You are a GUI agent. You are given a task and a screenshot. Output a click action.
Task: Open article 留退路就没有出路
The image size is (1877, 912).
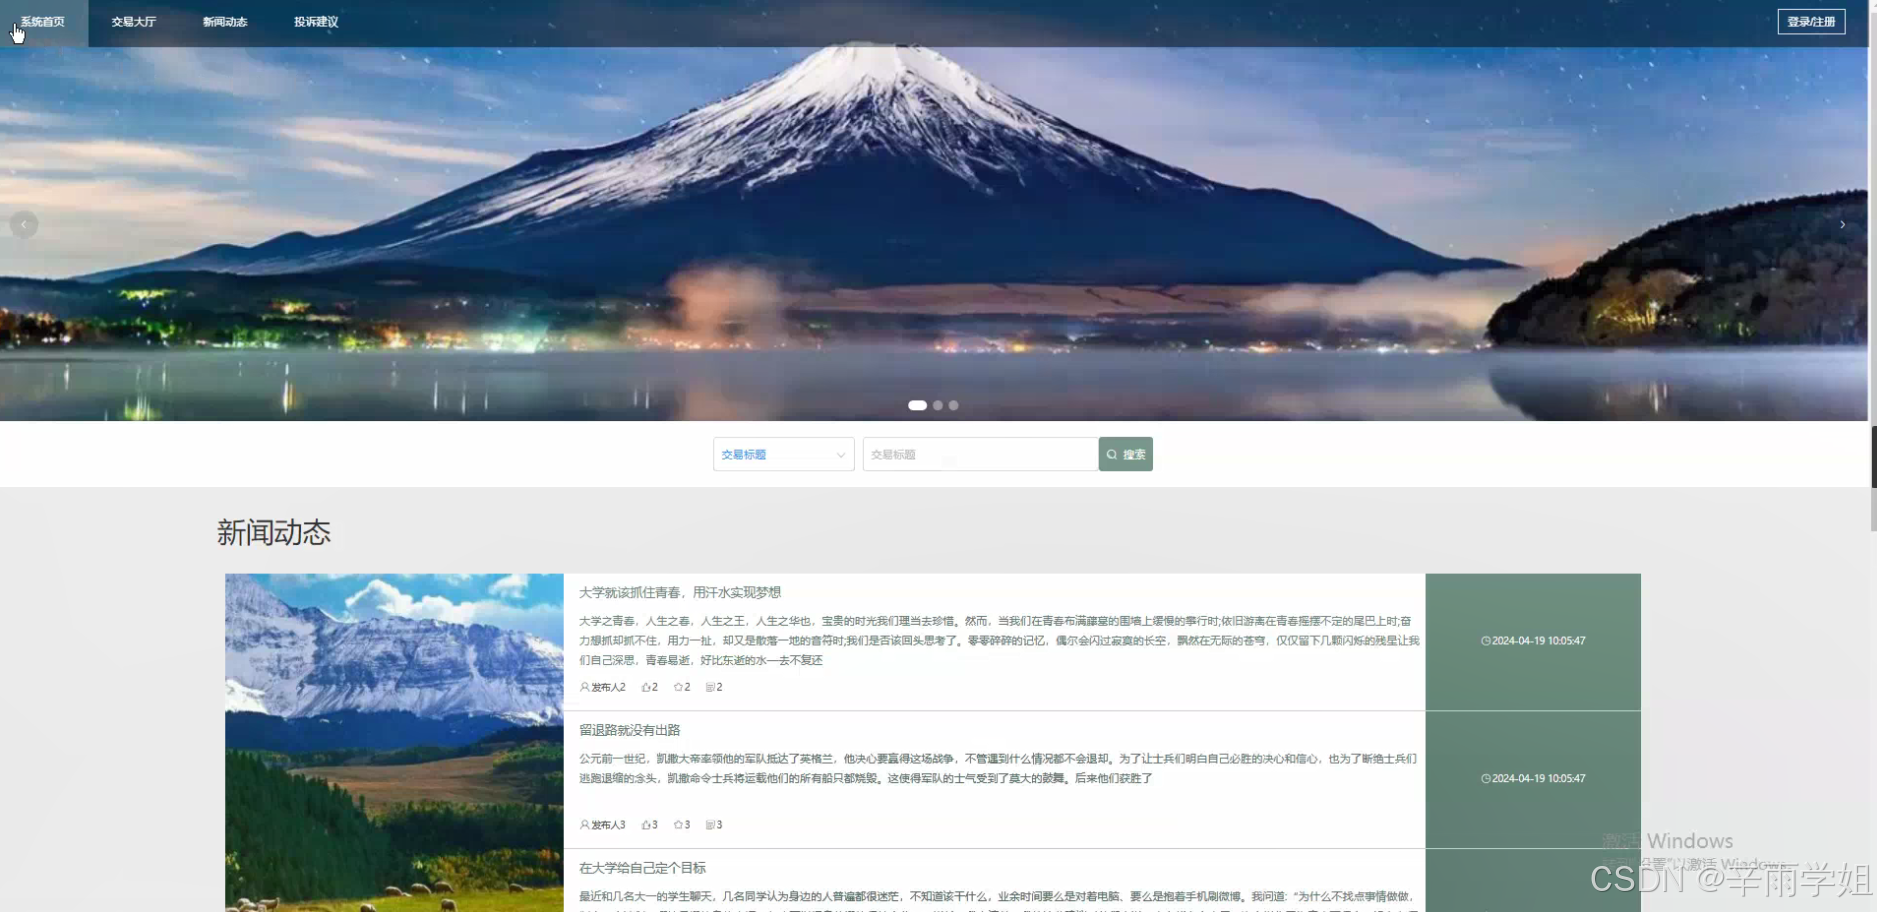(630, 730)
